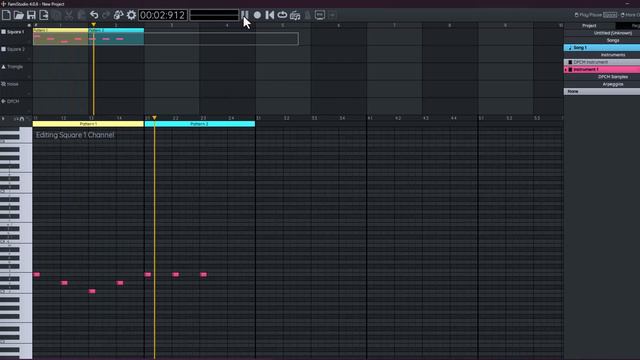
Task: Toggle the loop mode icon
Action: (282, 15)
